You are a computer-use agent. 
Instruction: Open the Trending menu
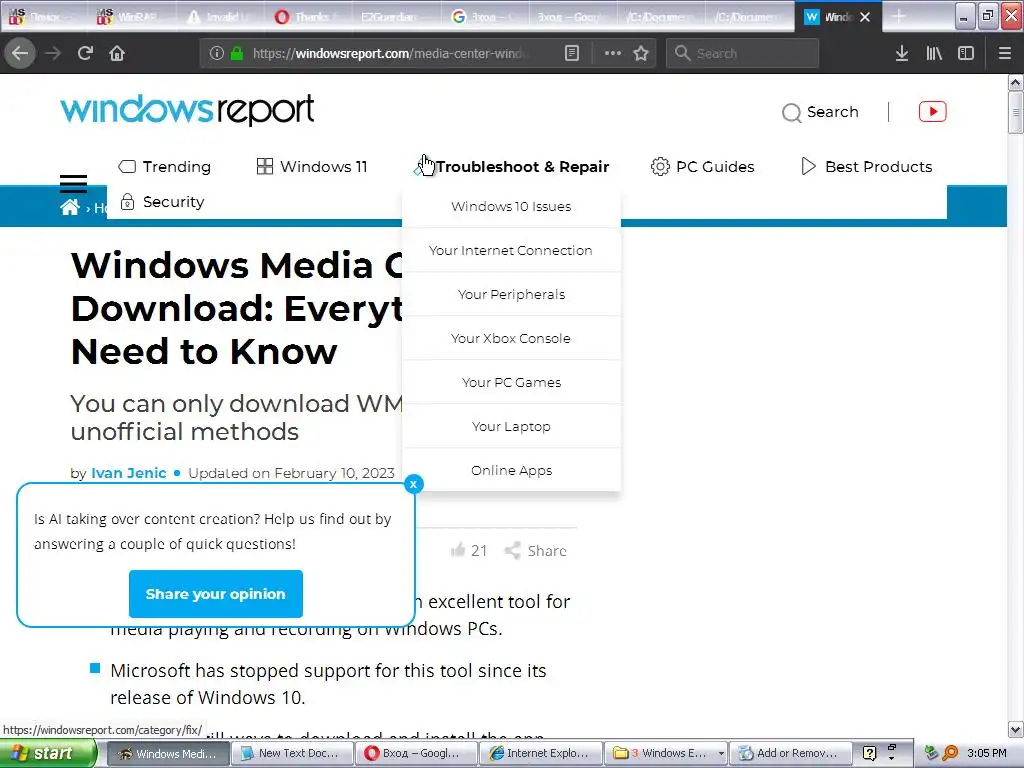[165, 167]
